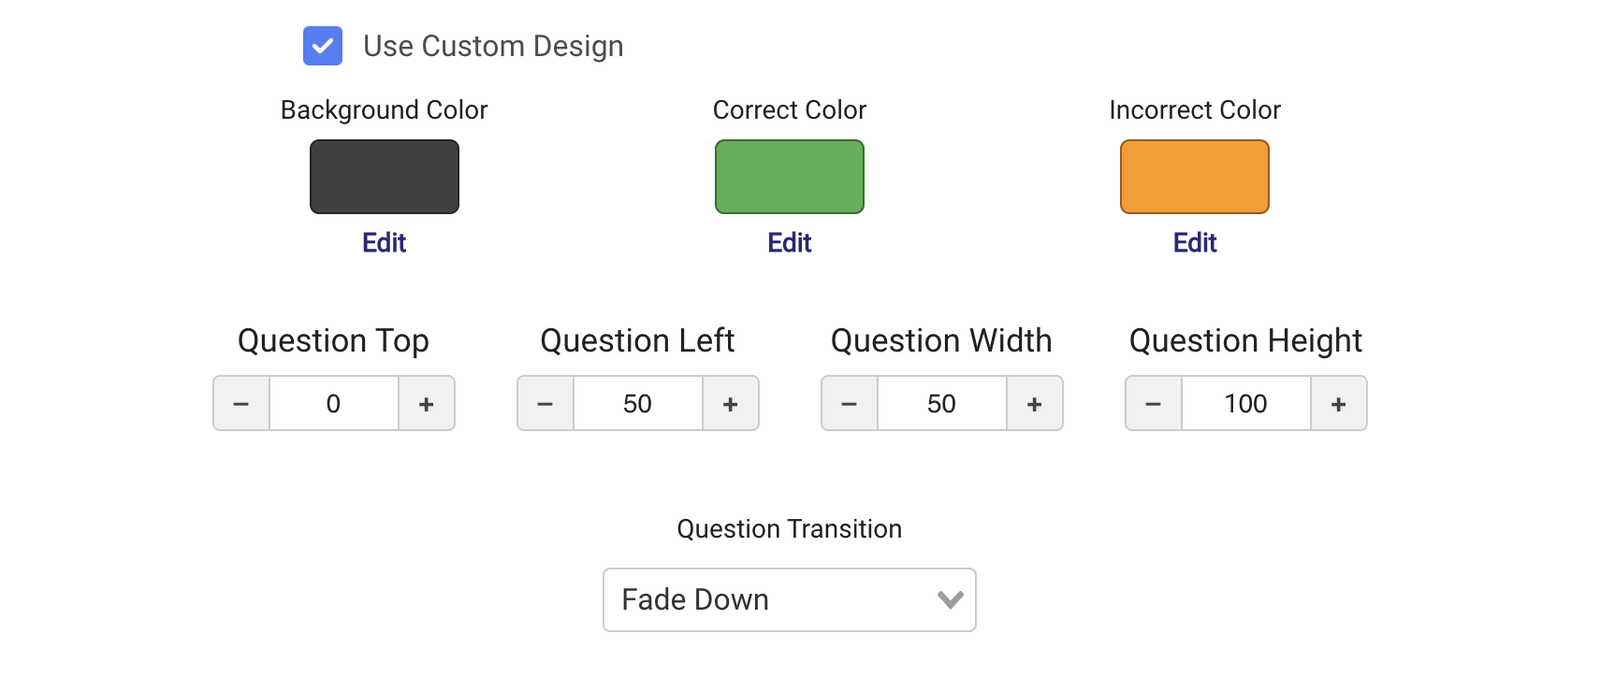The width and height of the screenshot is (1600, 677).
Task: Increase the Question Top value
Action: coord(426,404)
